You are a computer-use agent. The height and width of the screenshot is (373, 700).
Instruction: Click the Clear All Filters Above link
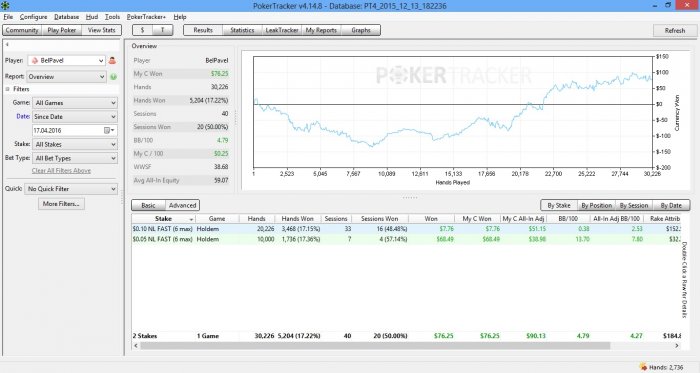61,170
